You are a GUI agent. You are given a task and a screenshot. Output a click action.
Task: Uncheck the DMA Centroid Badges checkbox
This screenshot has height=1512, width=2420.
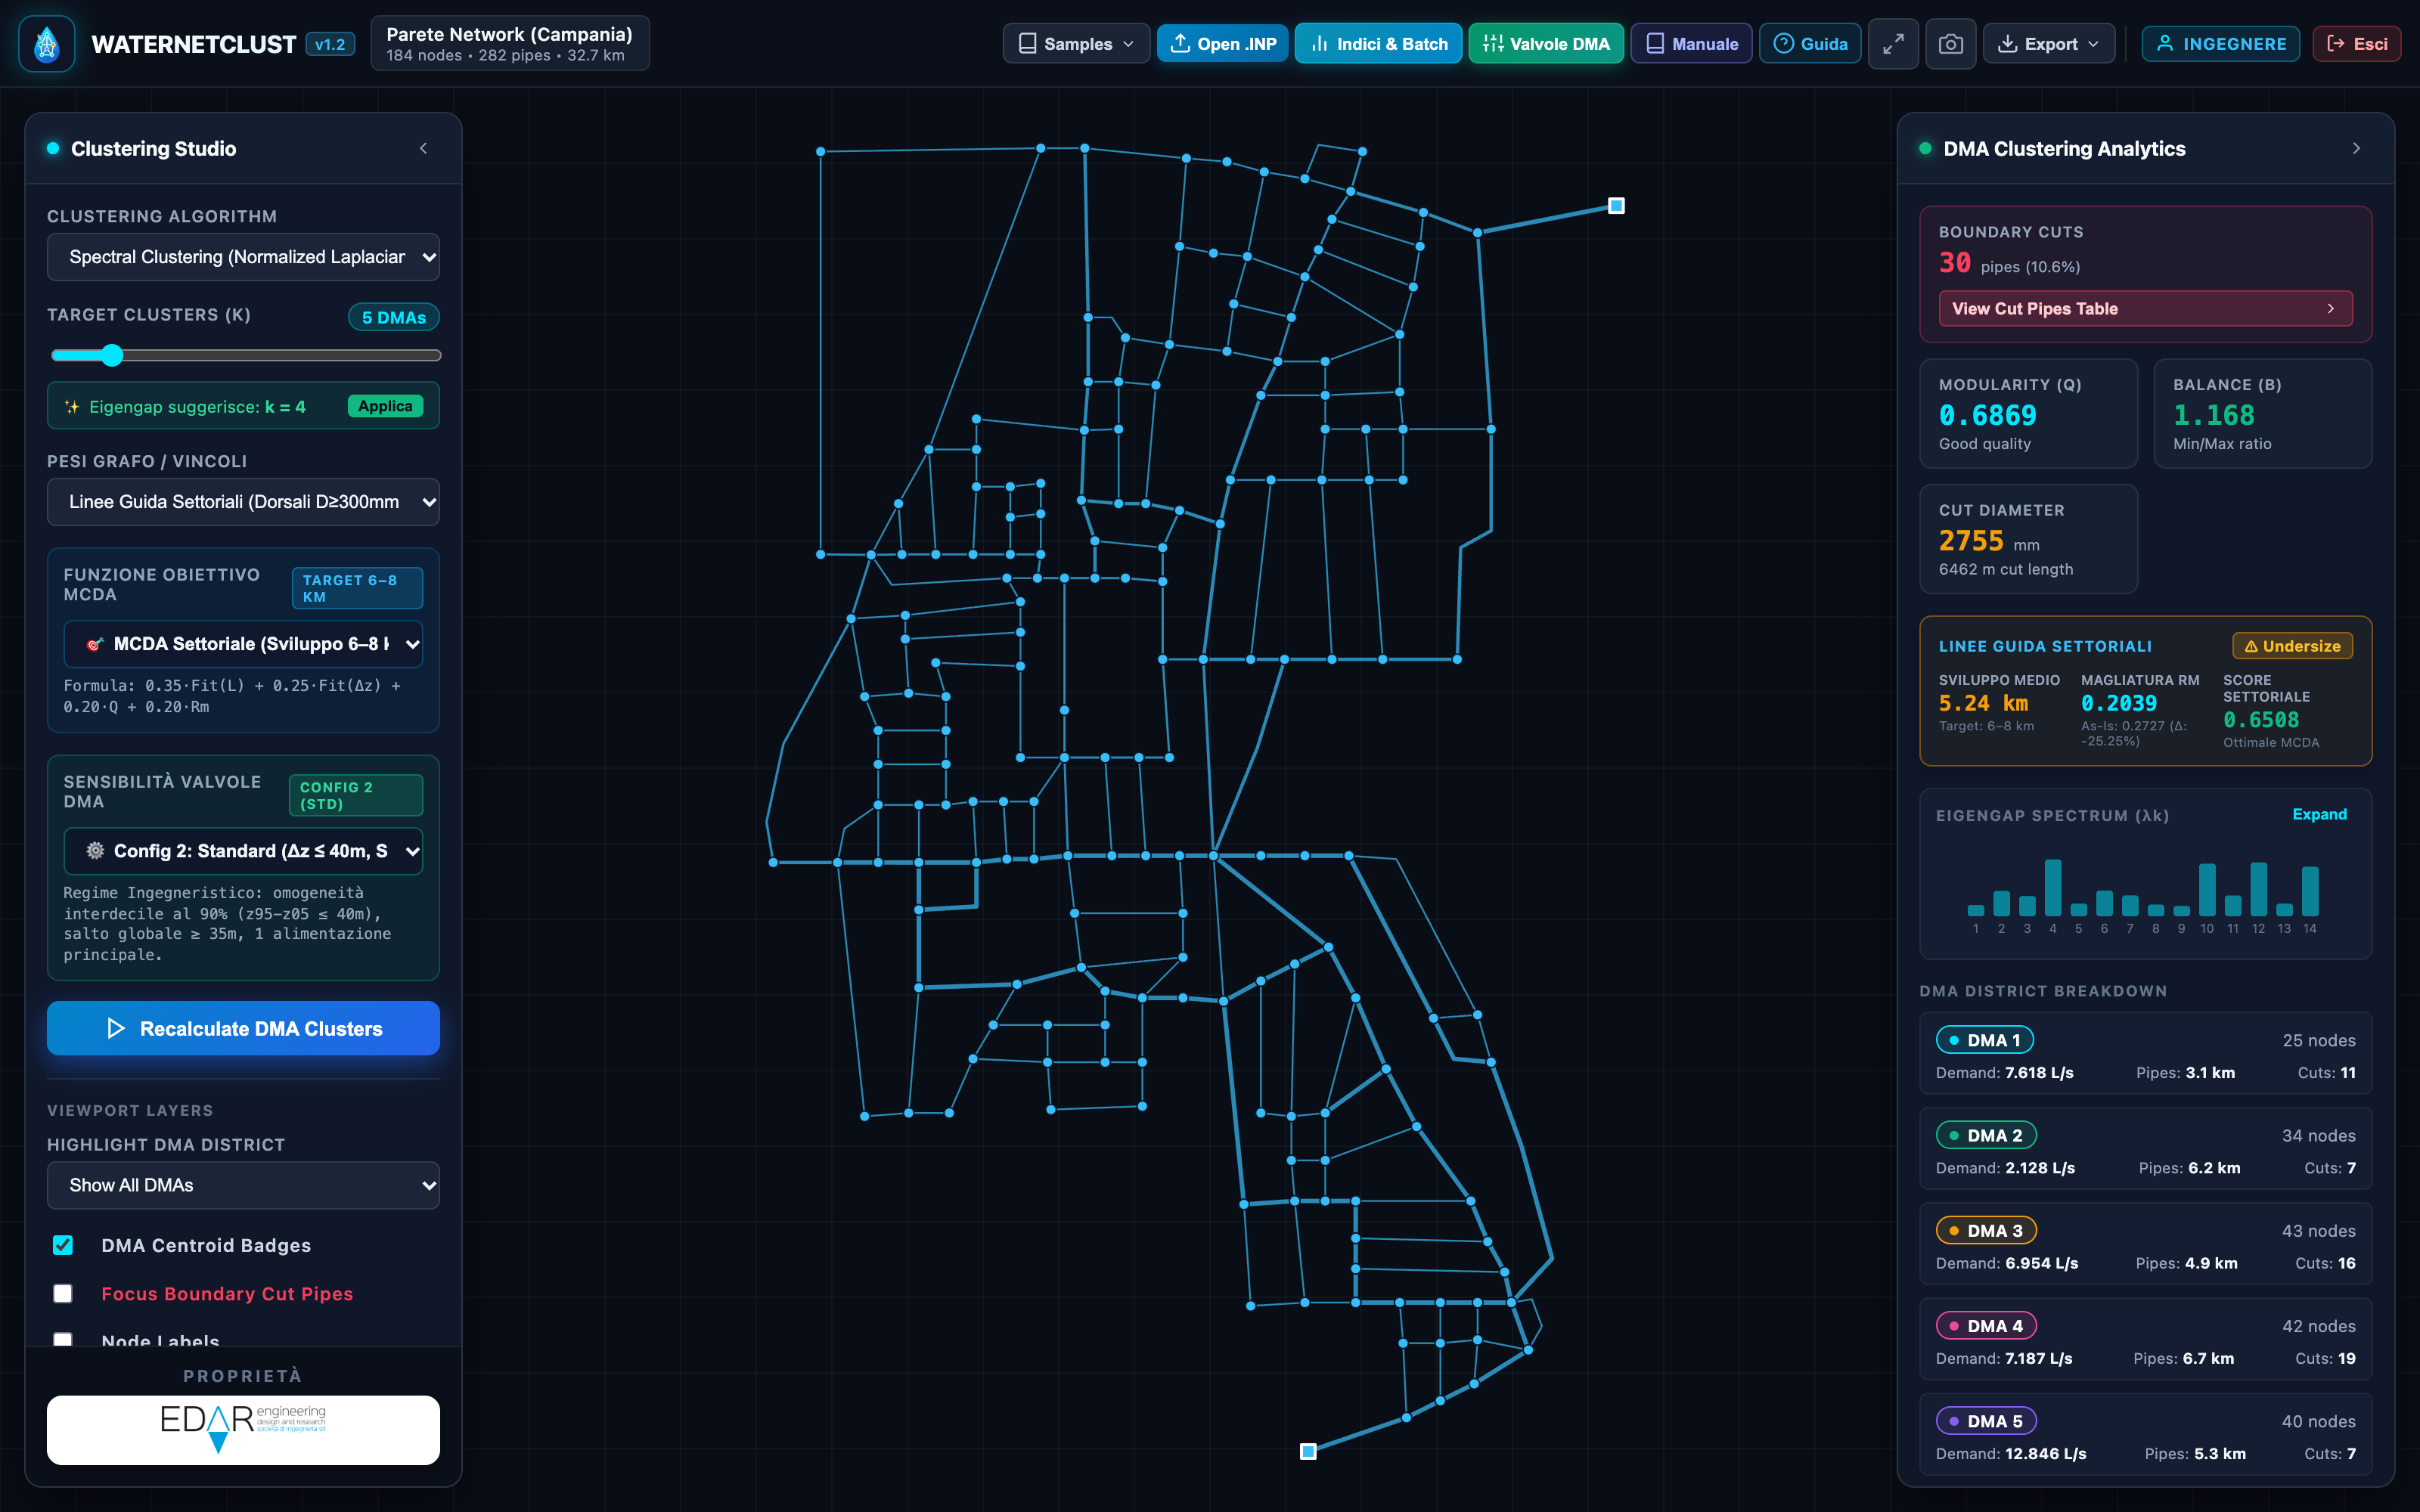(63, 1245)
